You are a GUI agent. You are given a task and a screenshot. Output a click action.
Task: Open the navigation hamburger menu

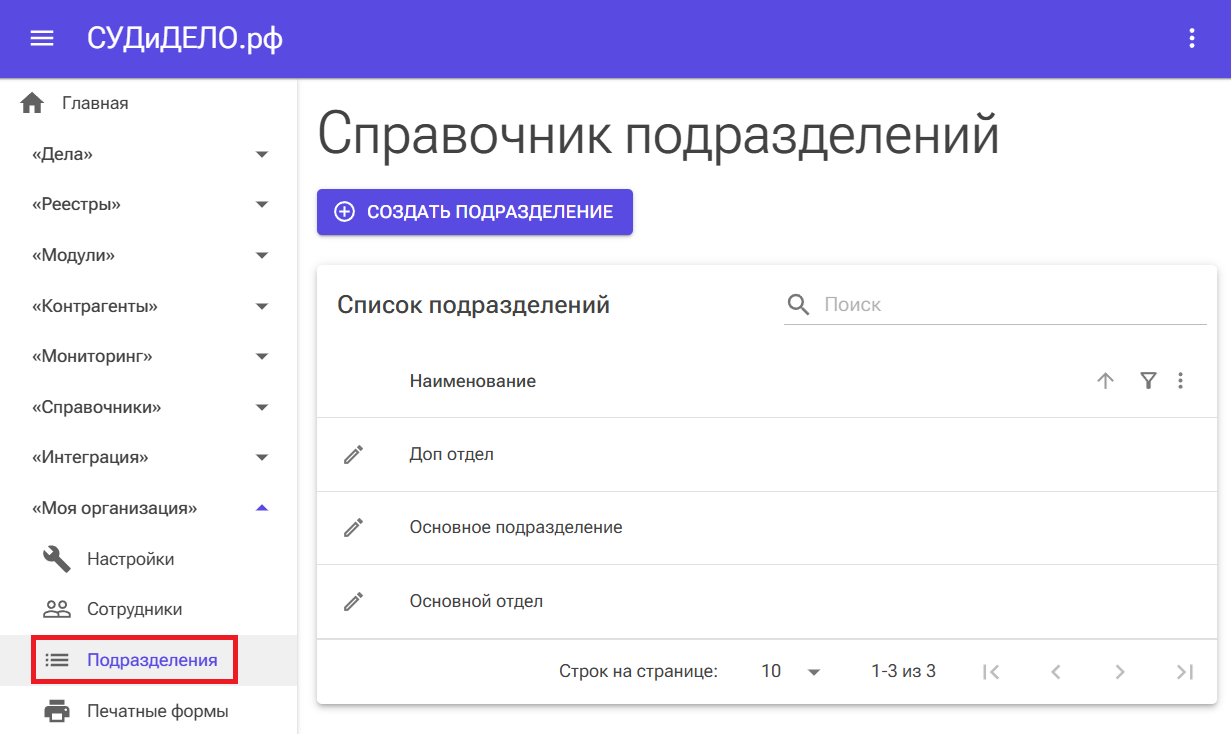pos(40,38)
